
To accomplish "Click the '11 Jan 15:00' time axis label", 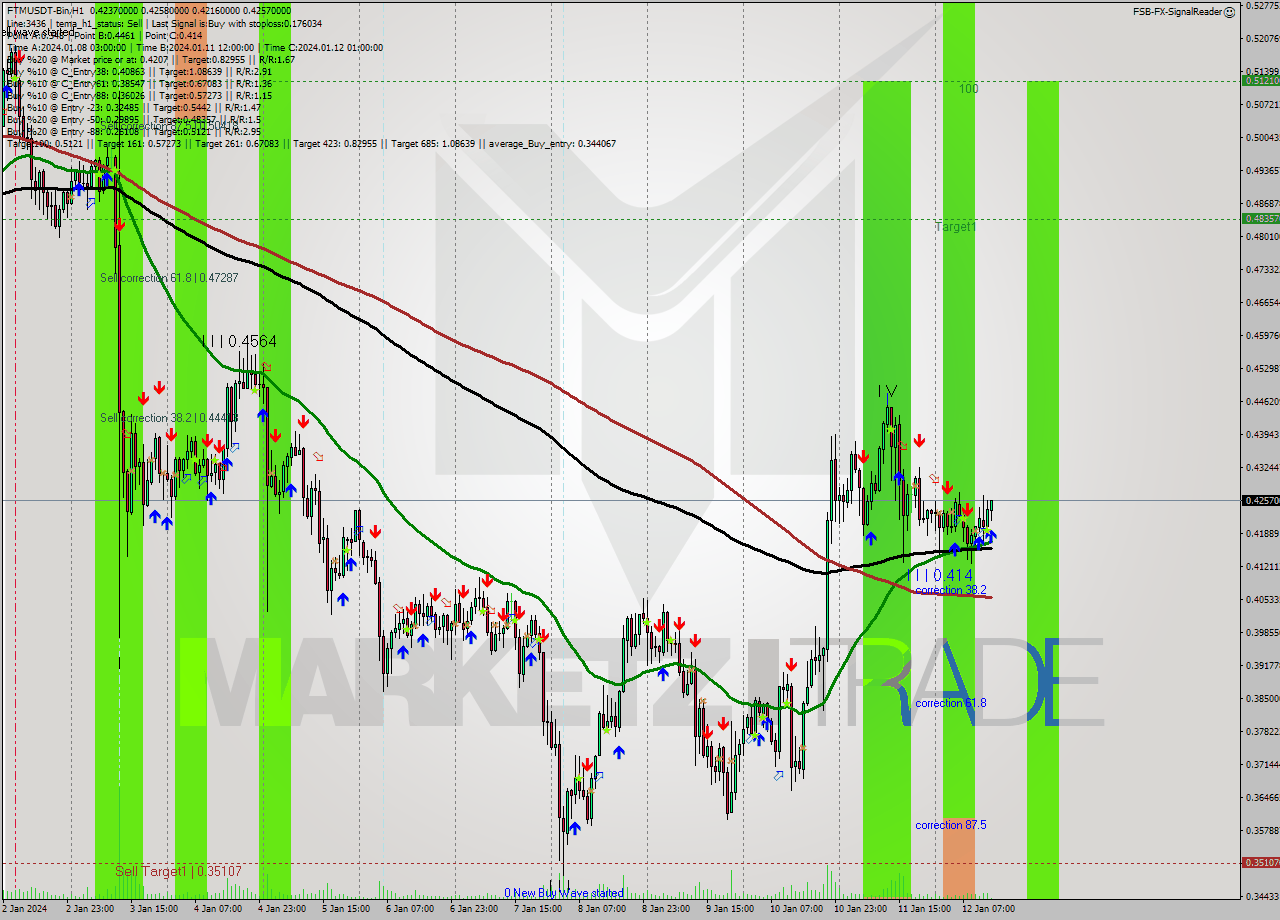I will tap(926, 909).
